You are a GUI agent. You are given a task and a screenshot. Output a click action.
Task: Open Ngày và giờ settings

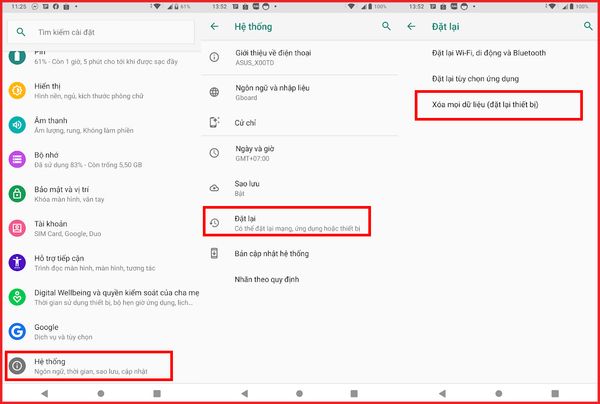[x=300, y=153]
